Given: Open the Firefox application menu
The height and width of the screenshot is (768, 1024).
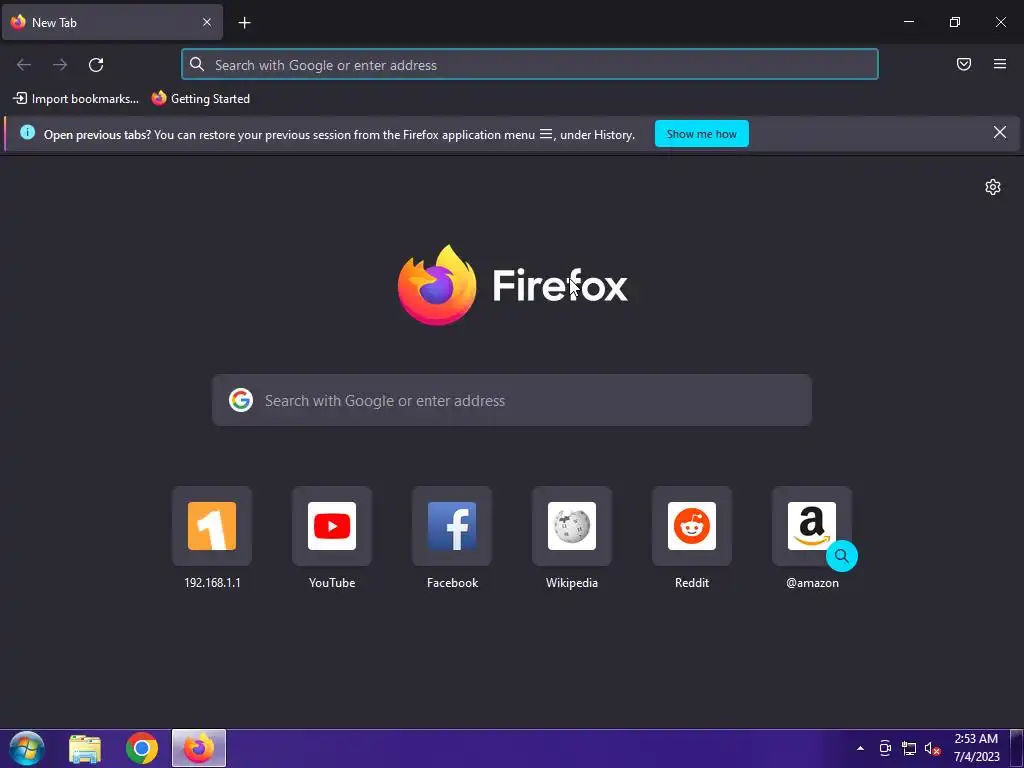Looking at the screenshot, I should tap(1000, 64).
